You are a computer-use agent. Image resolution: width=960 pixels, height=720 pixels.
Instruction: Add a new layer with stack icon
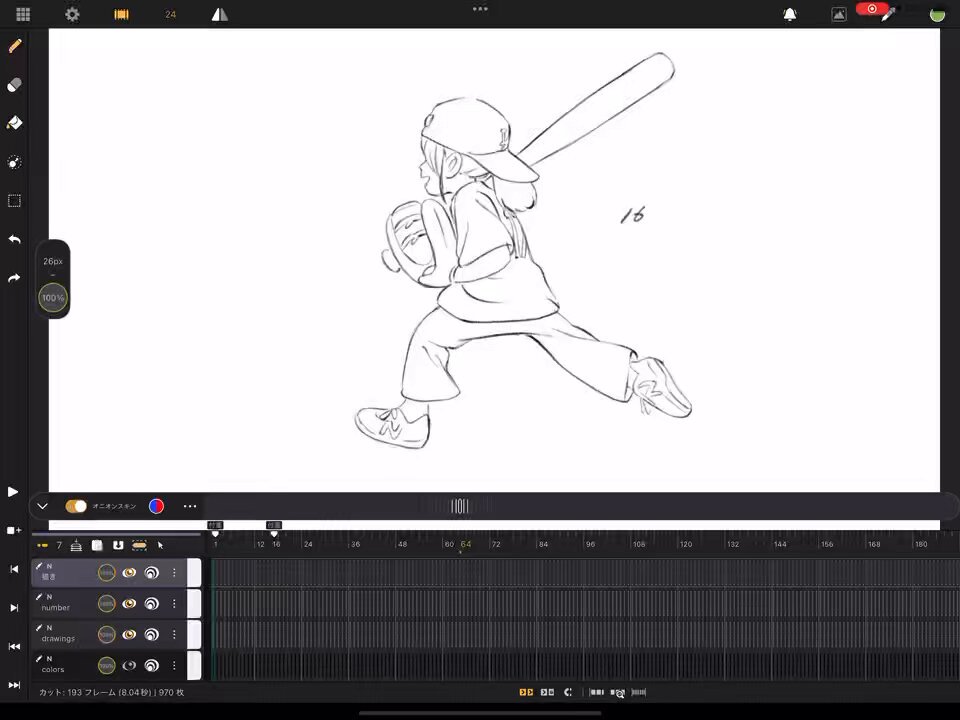coord(76,545)
